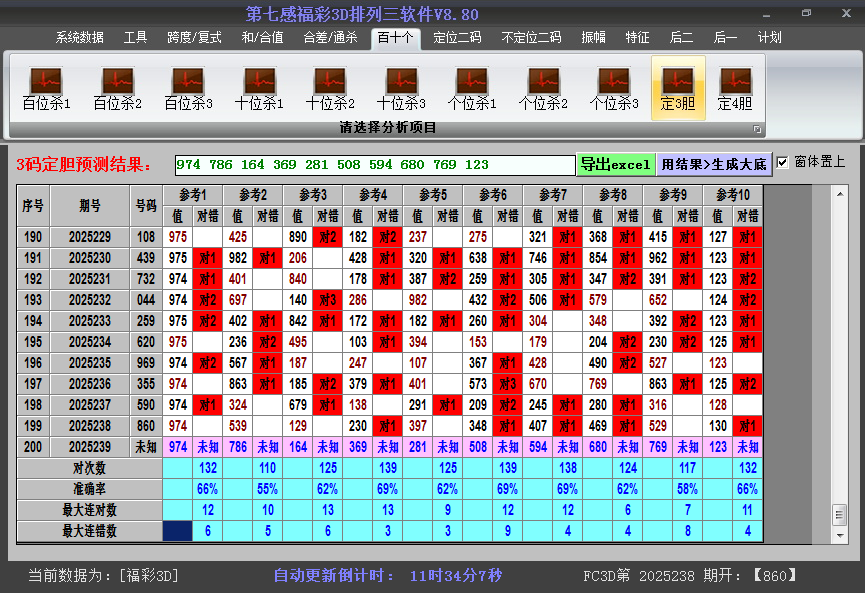Select the 十位杀3 icon
865x593 pixels.
tap(401, 88)
